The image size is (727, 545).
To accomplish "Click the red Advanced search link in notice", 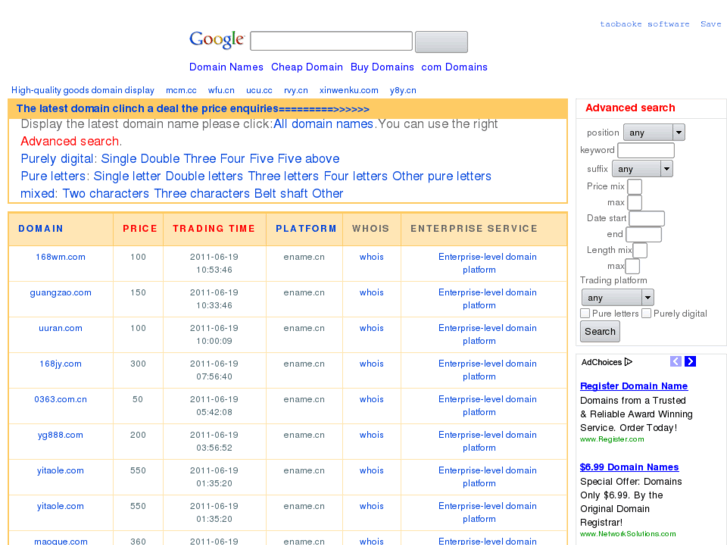I will 70,141.
